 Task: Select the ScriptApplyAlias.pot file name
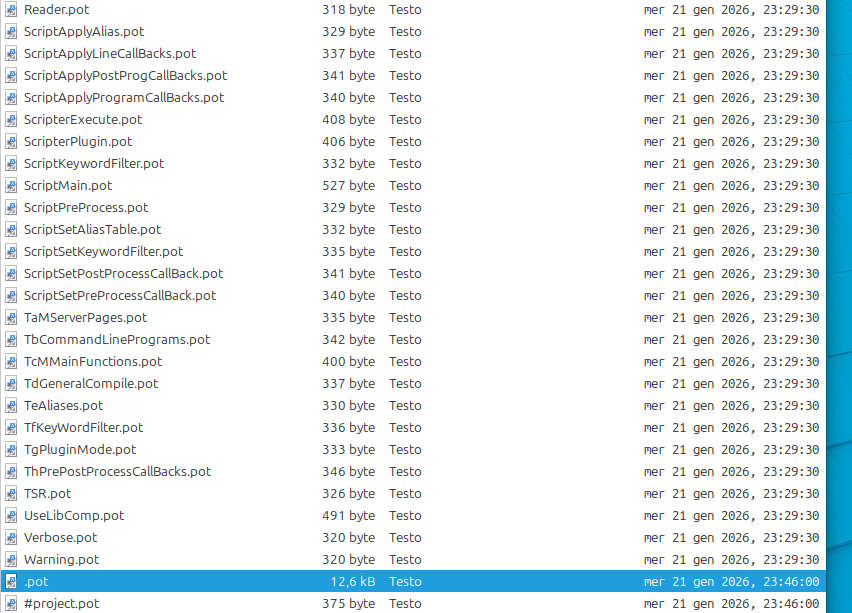83,31
